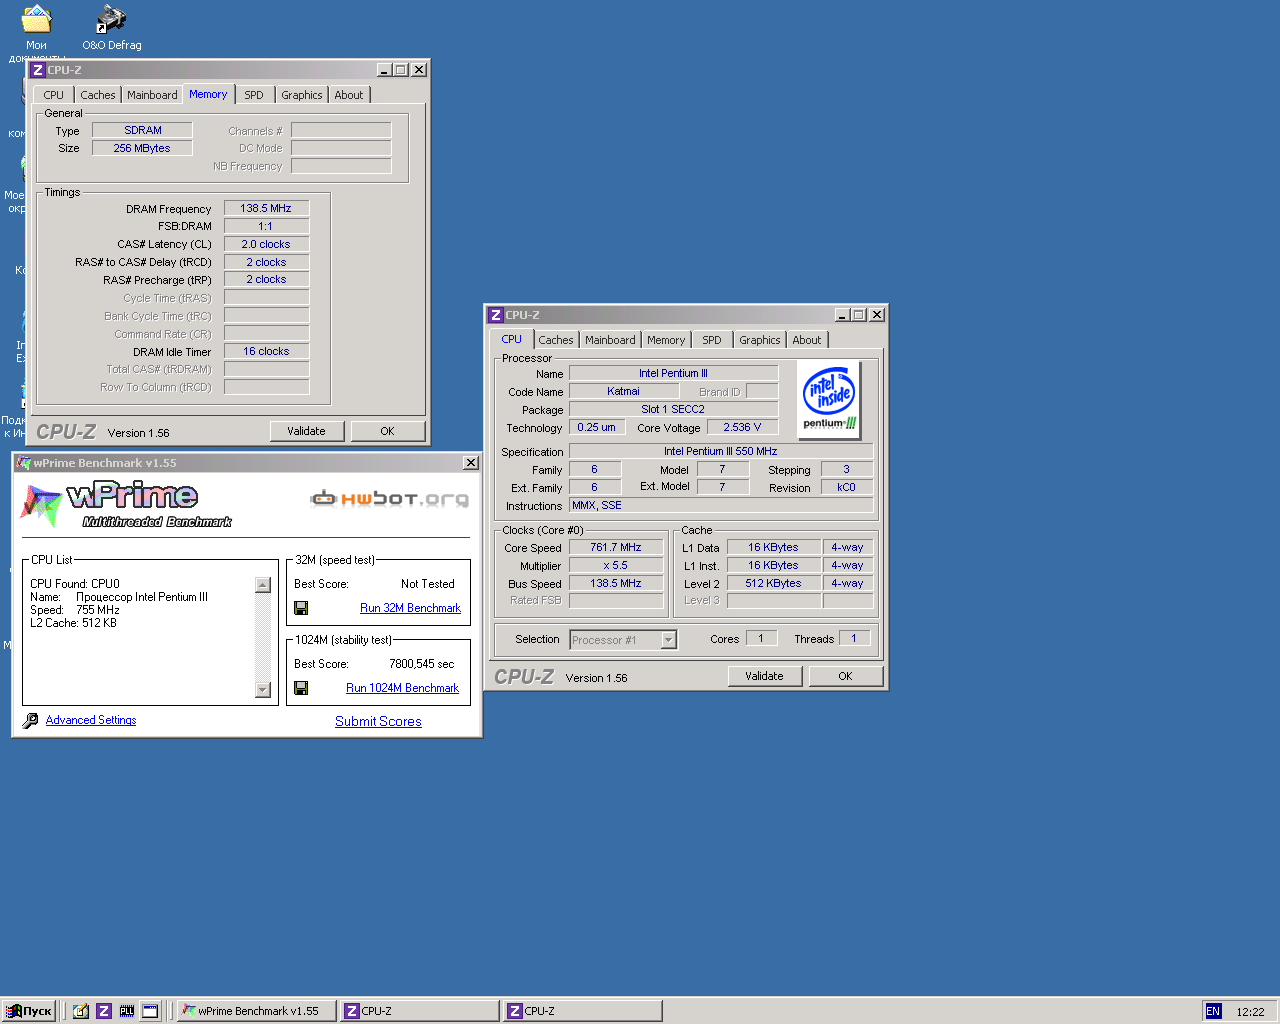Screen dimensions: 1280x1024
Task: Save the 32M score using the floppy icon
Action: [301, 608]
